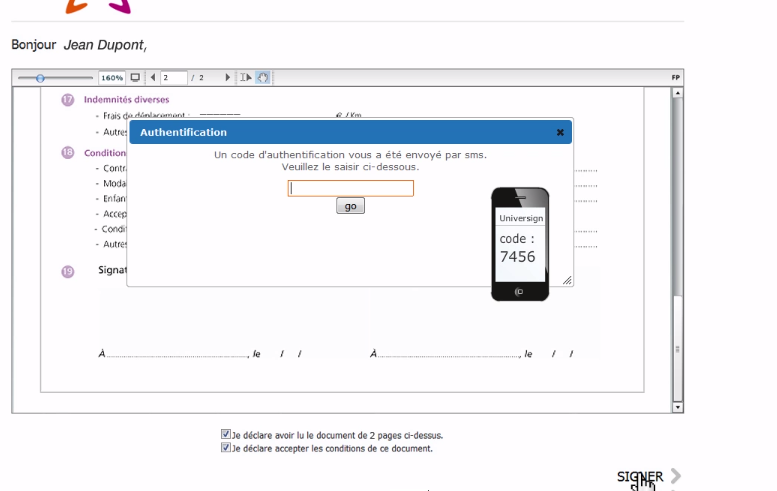Click the number 19 section badge
This screenshot has width=777, height=491.
(x=68, y=272)
